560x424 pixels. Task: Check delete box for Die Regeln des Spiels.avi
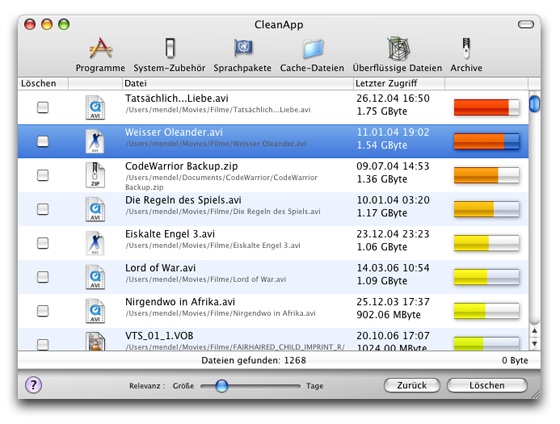(43, 209)
